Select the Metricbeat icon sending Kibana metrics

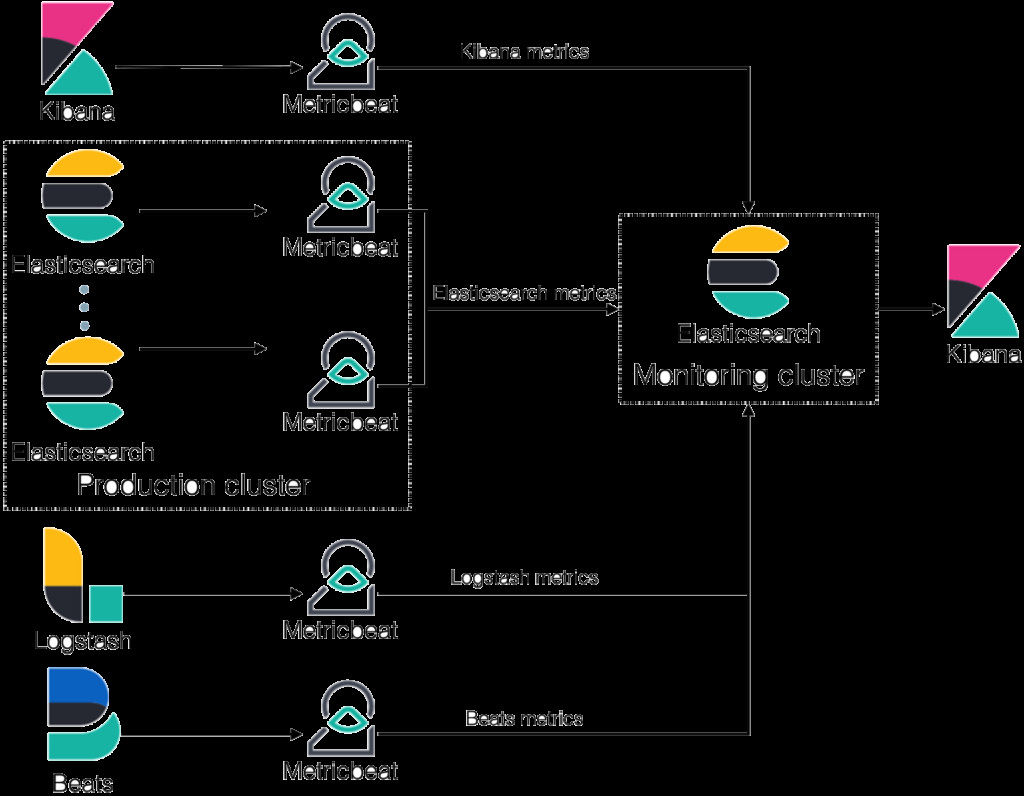[342, 52]
